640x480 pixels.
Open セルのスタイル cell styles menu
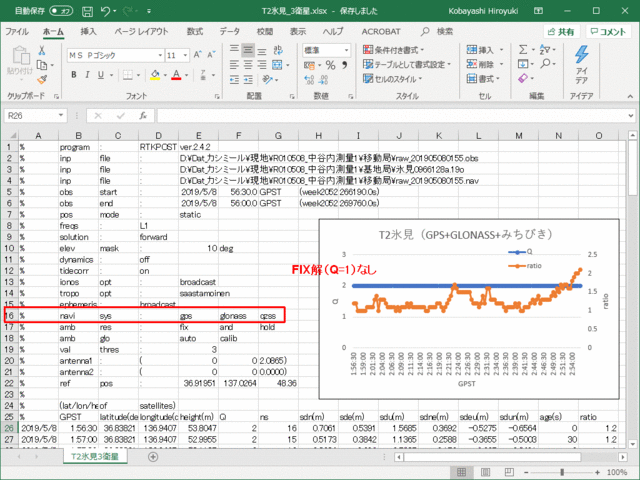click(x=392, y=79)
